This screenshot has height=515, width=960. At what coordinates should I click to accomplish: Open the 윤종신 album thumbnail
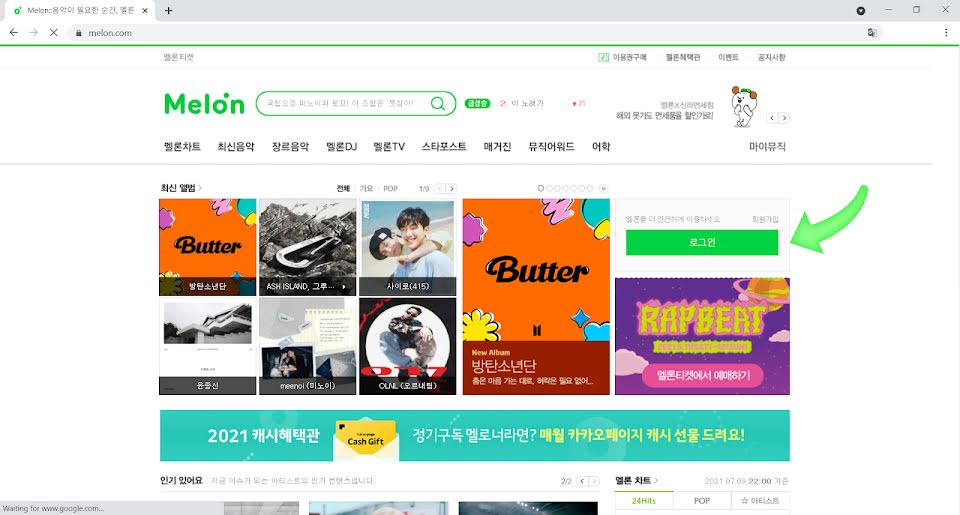208,346
